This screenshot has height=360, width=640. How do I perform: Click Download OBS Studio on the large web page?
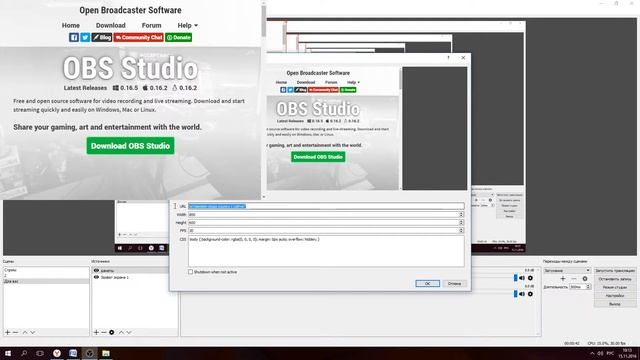click(130, 146)
